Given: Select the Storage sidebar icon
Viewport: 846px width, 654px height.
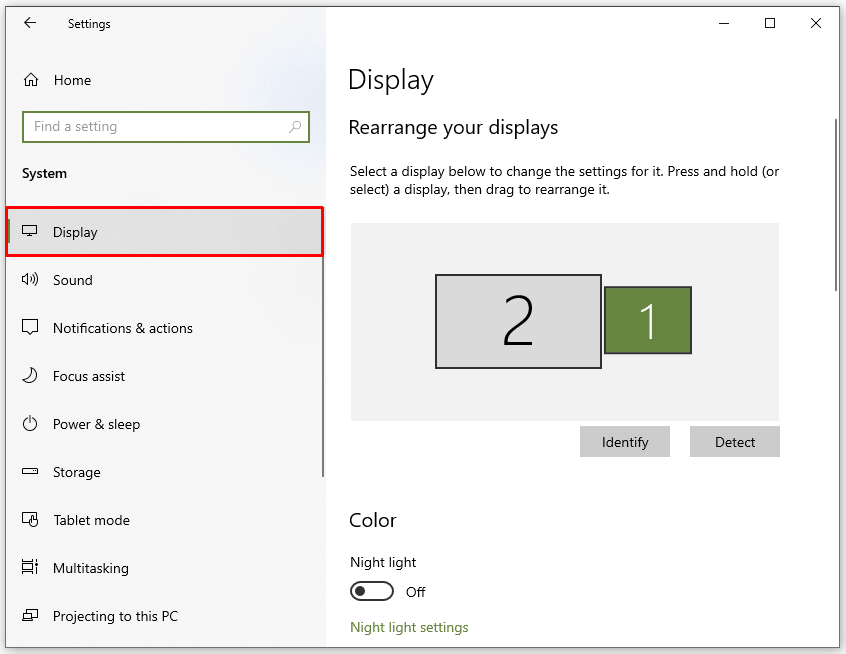Looking at the screenshot, I should point(31,472).
